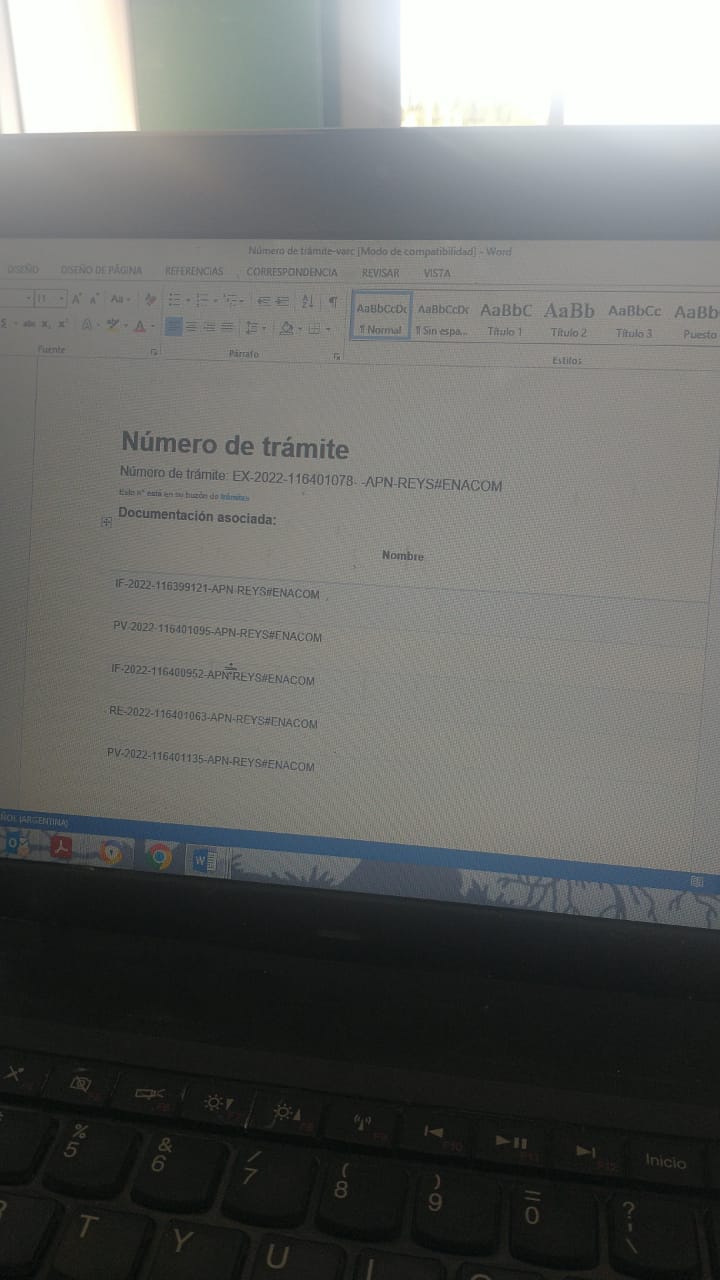This screenshot has width=720, height=1280.
Task: Toggle center text alignment
Action: (192, 326)
